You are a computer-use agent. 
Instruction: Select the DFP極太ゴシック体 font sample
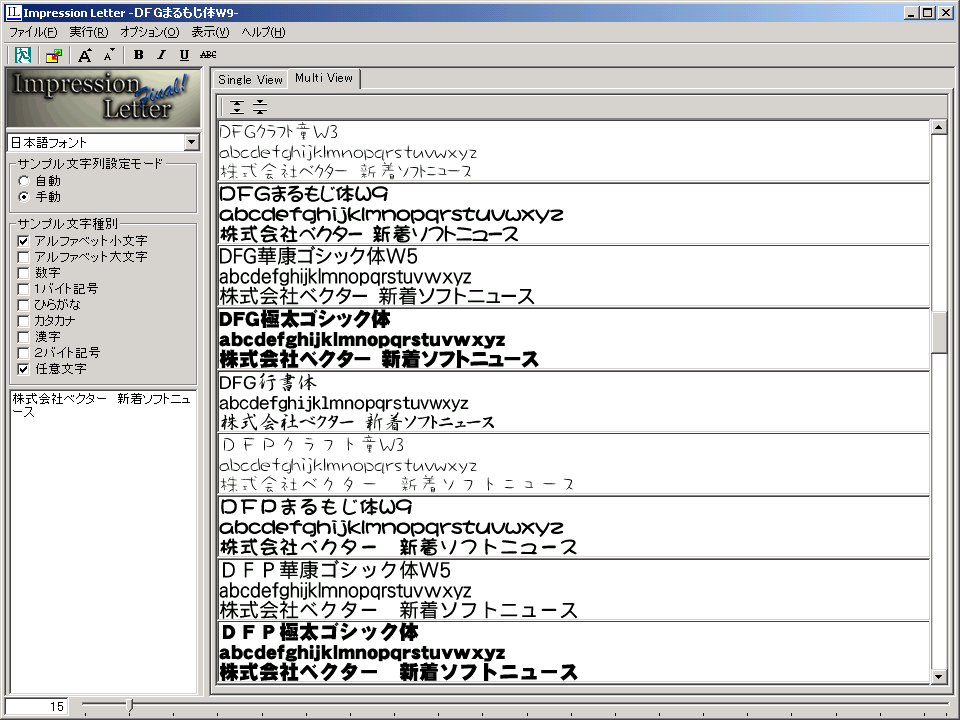pyautogui.click(x=574, y=652)
